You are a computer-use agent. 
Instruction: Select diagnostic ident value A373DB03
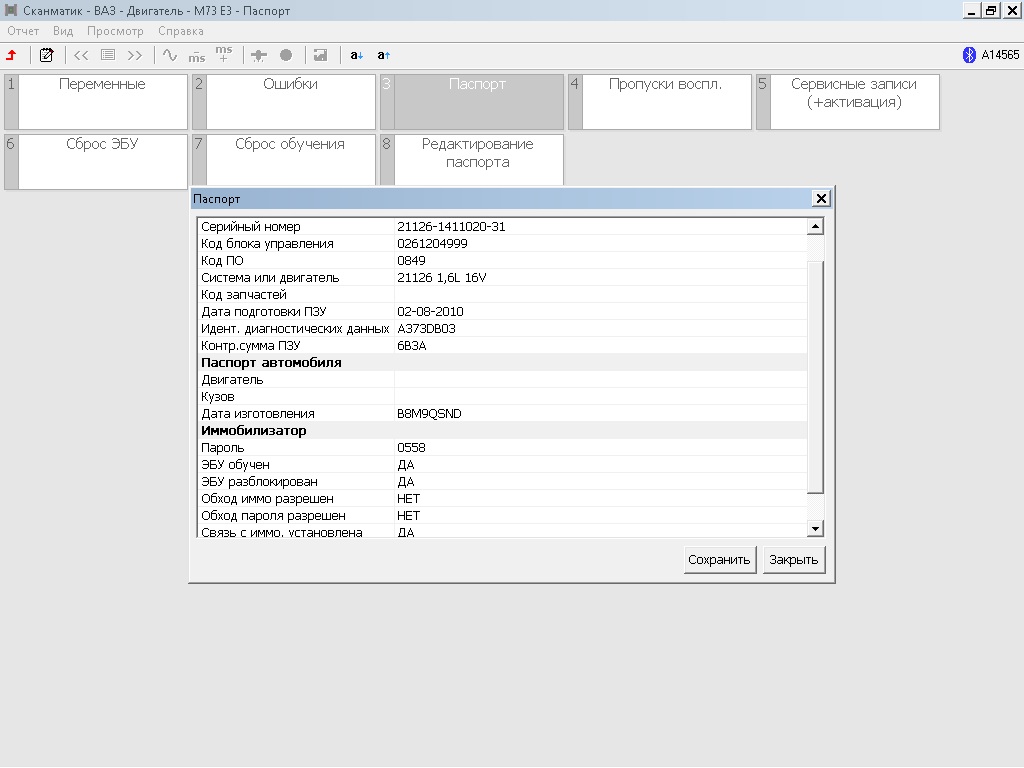[426, 328]
